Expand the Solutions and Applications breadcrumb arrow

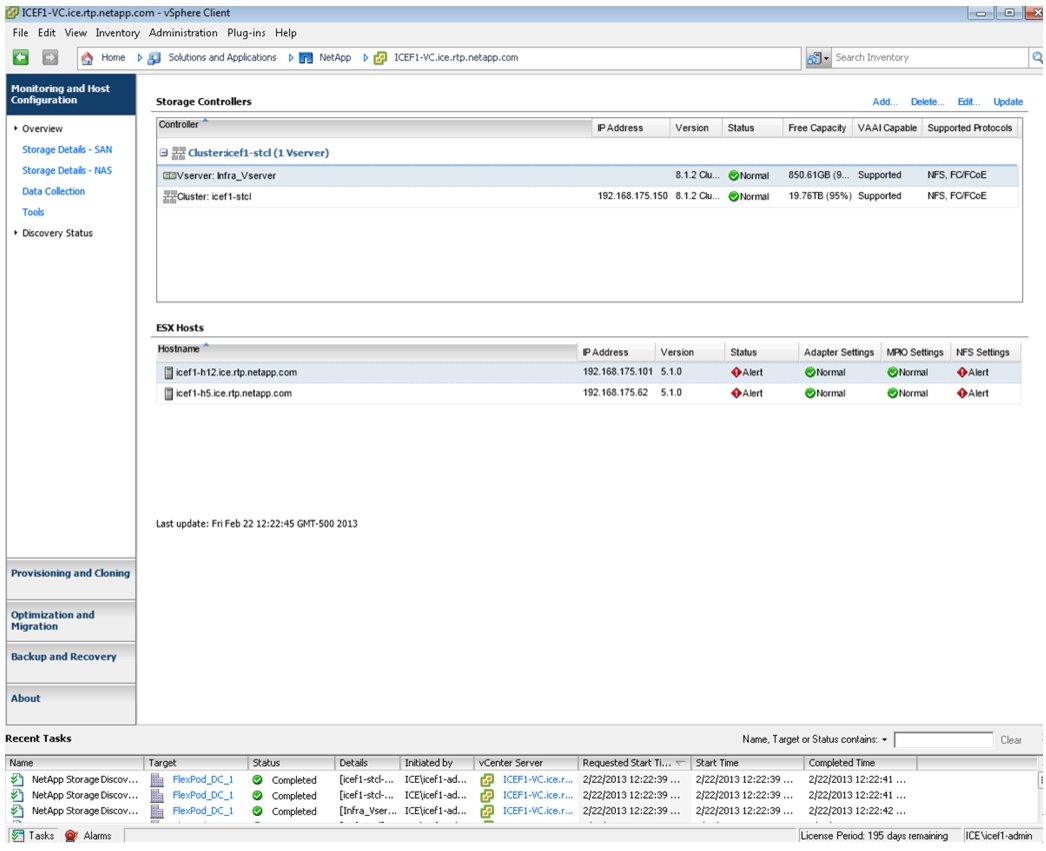[x=291, y=58]
